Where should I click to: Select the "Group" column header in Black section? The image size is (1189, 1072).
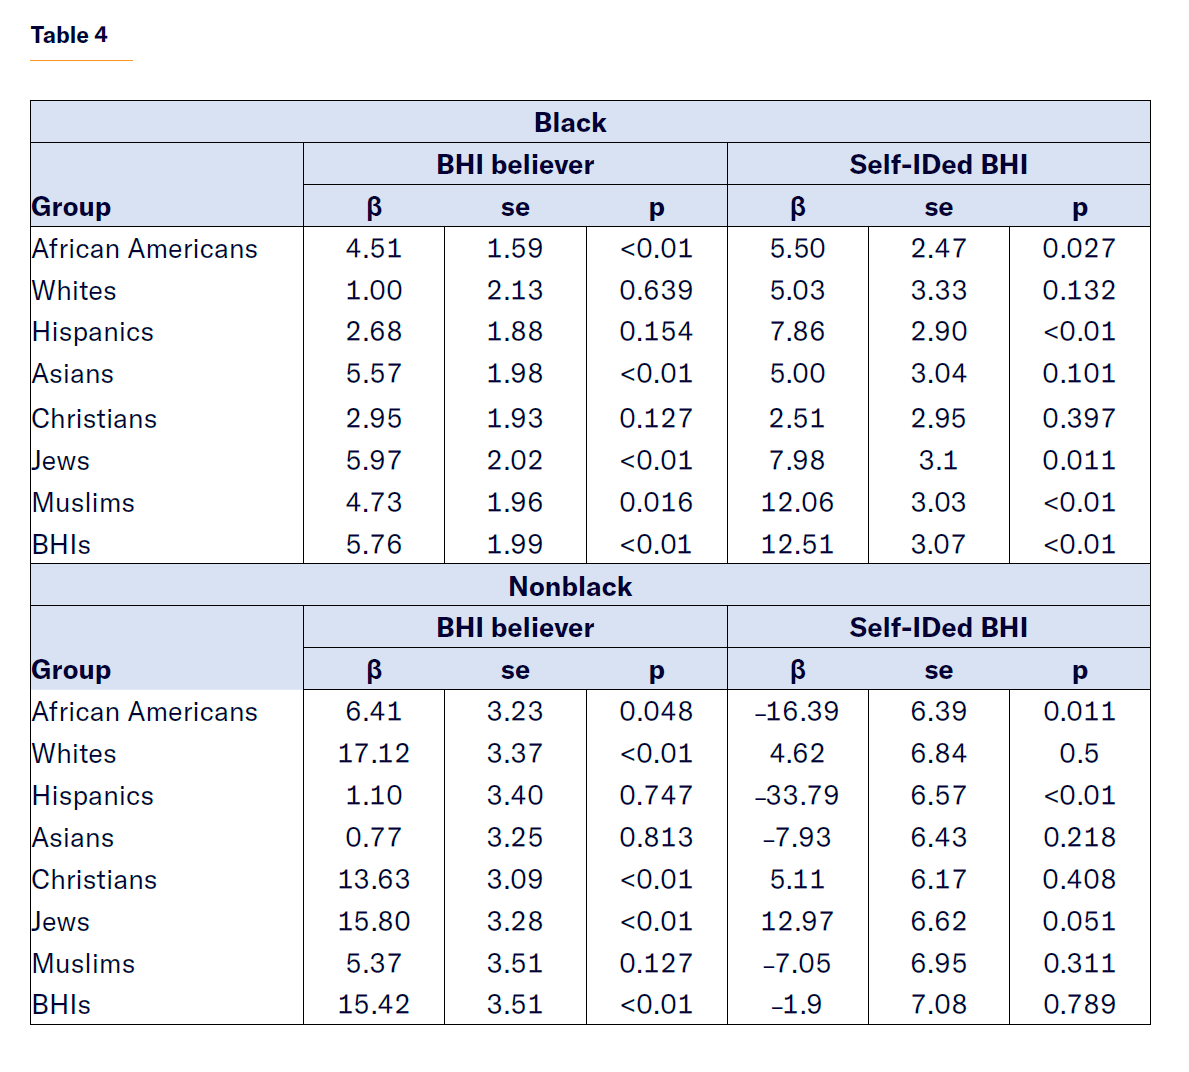tap(71, 207)
